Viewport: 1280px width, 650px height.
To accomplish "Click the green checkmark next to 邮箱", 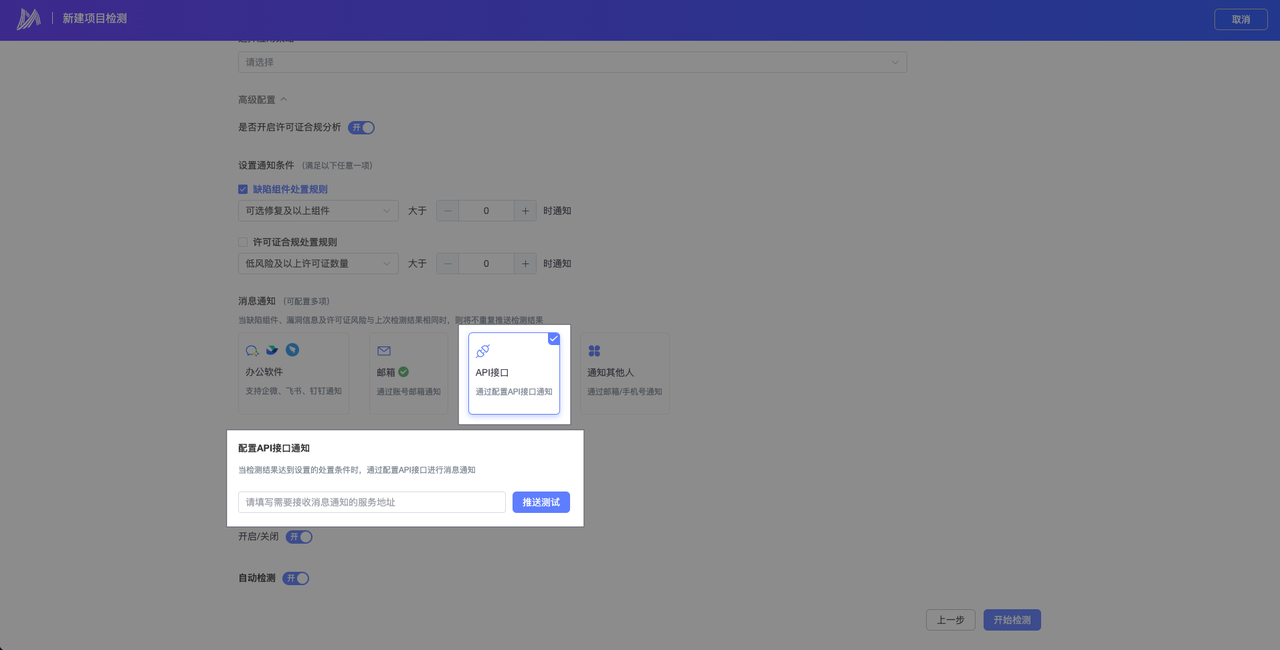I will (x=404, y=372).
